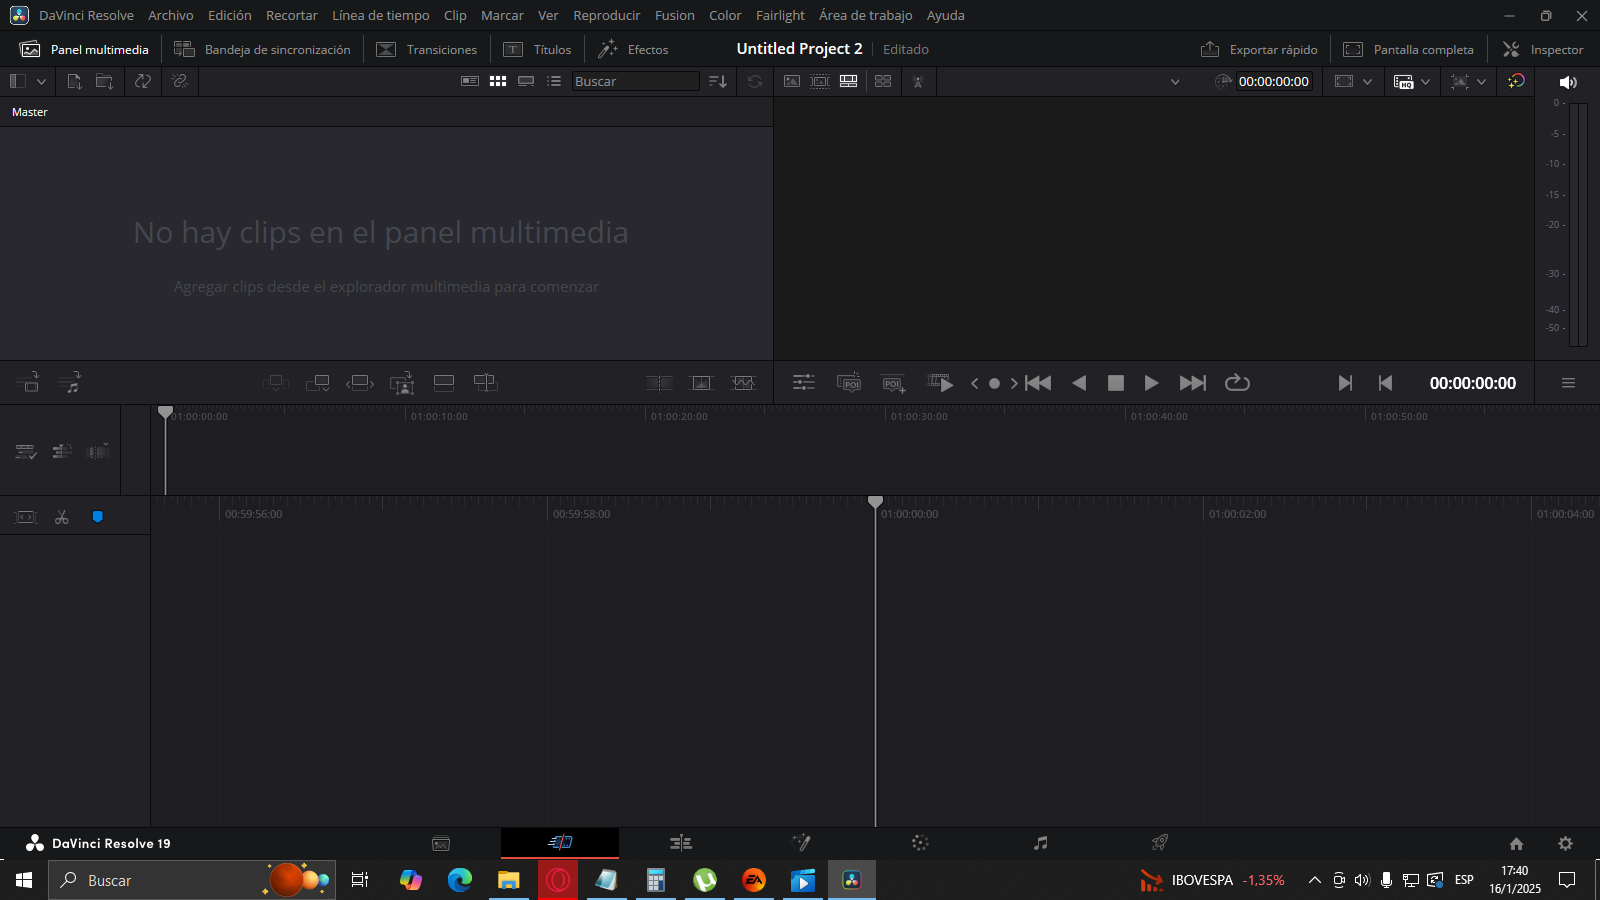Viewport: 1600px width, 900px height.
Task: Toggle the loop playback button
Action: point(1237,383)
